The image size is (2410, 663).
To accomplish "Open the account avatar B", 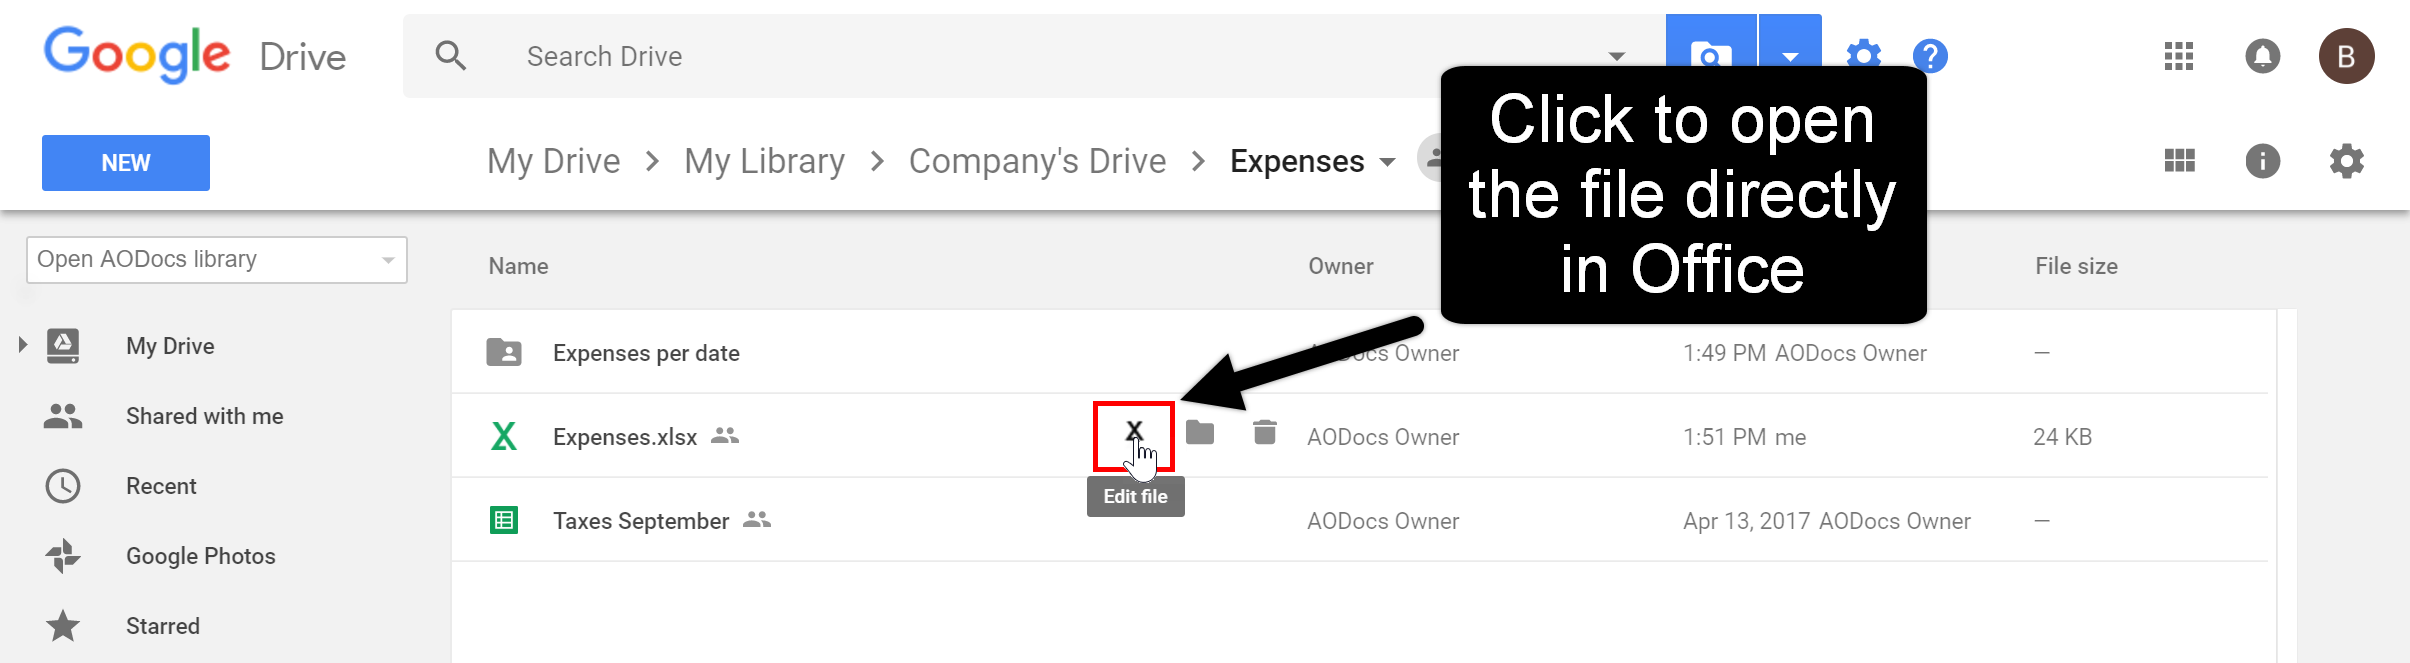I will point(2346,56).
